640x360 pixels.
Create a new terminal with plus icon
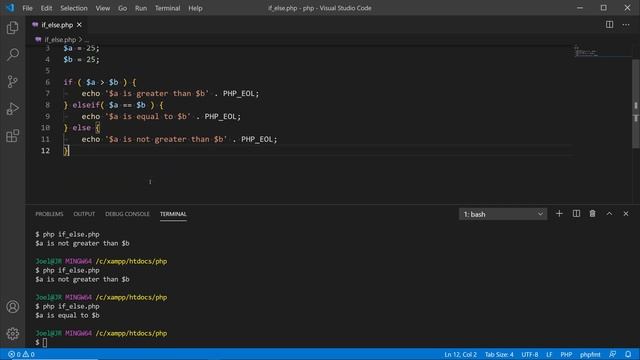559,213
